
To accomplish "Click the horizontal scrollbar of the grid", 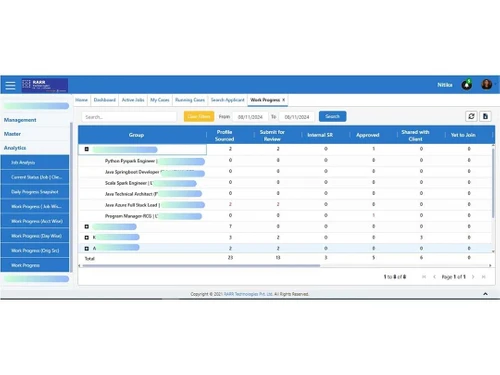I will 201,266.
